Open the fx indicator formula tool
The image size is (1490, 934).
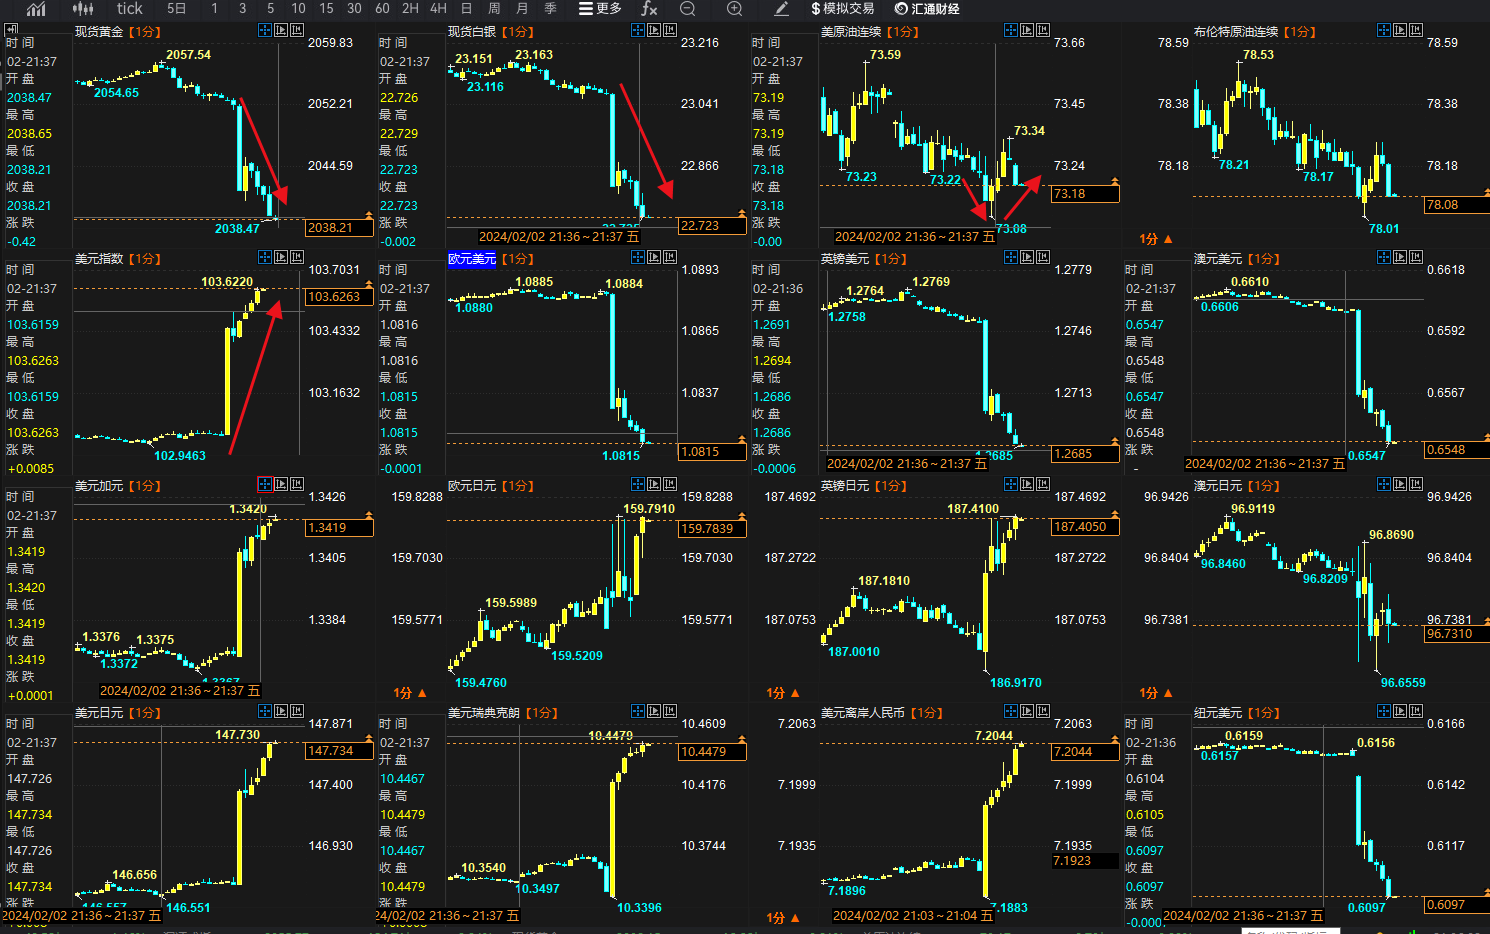(x=649, y=9)
